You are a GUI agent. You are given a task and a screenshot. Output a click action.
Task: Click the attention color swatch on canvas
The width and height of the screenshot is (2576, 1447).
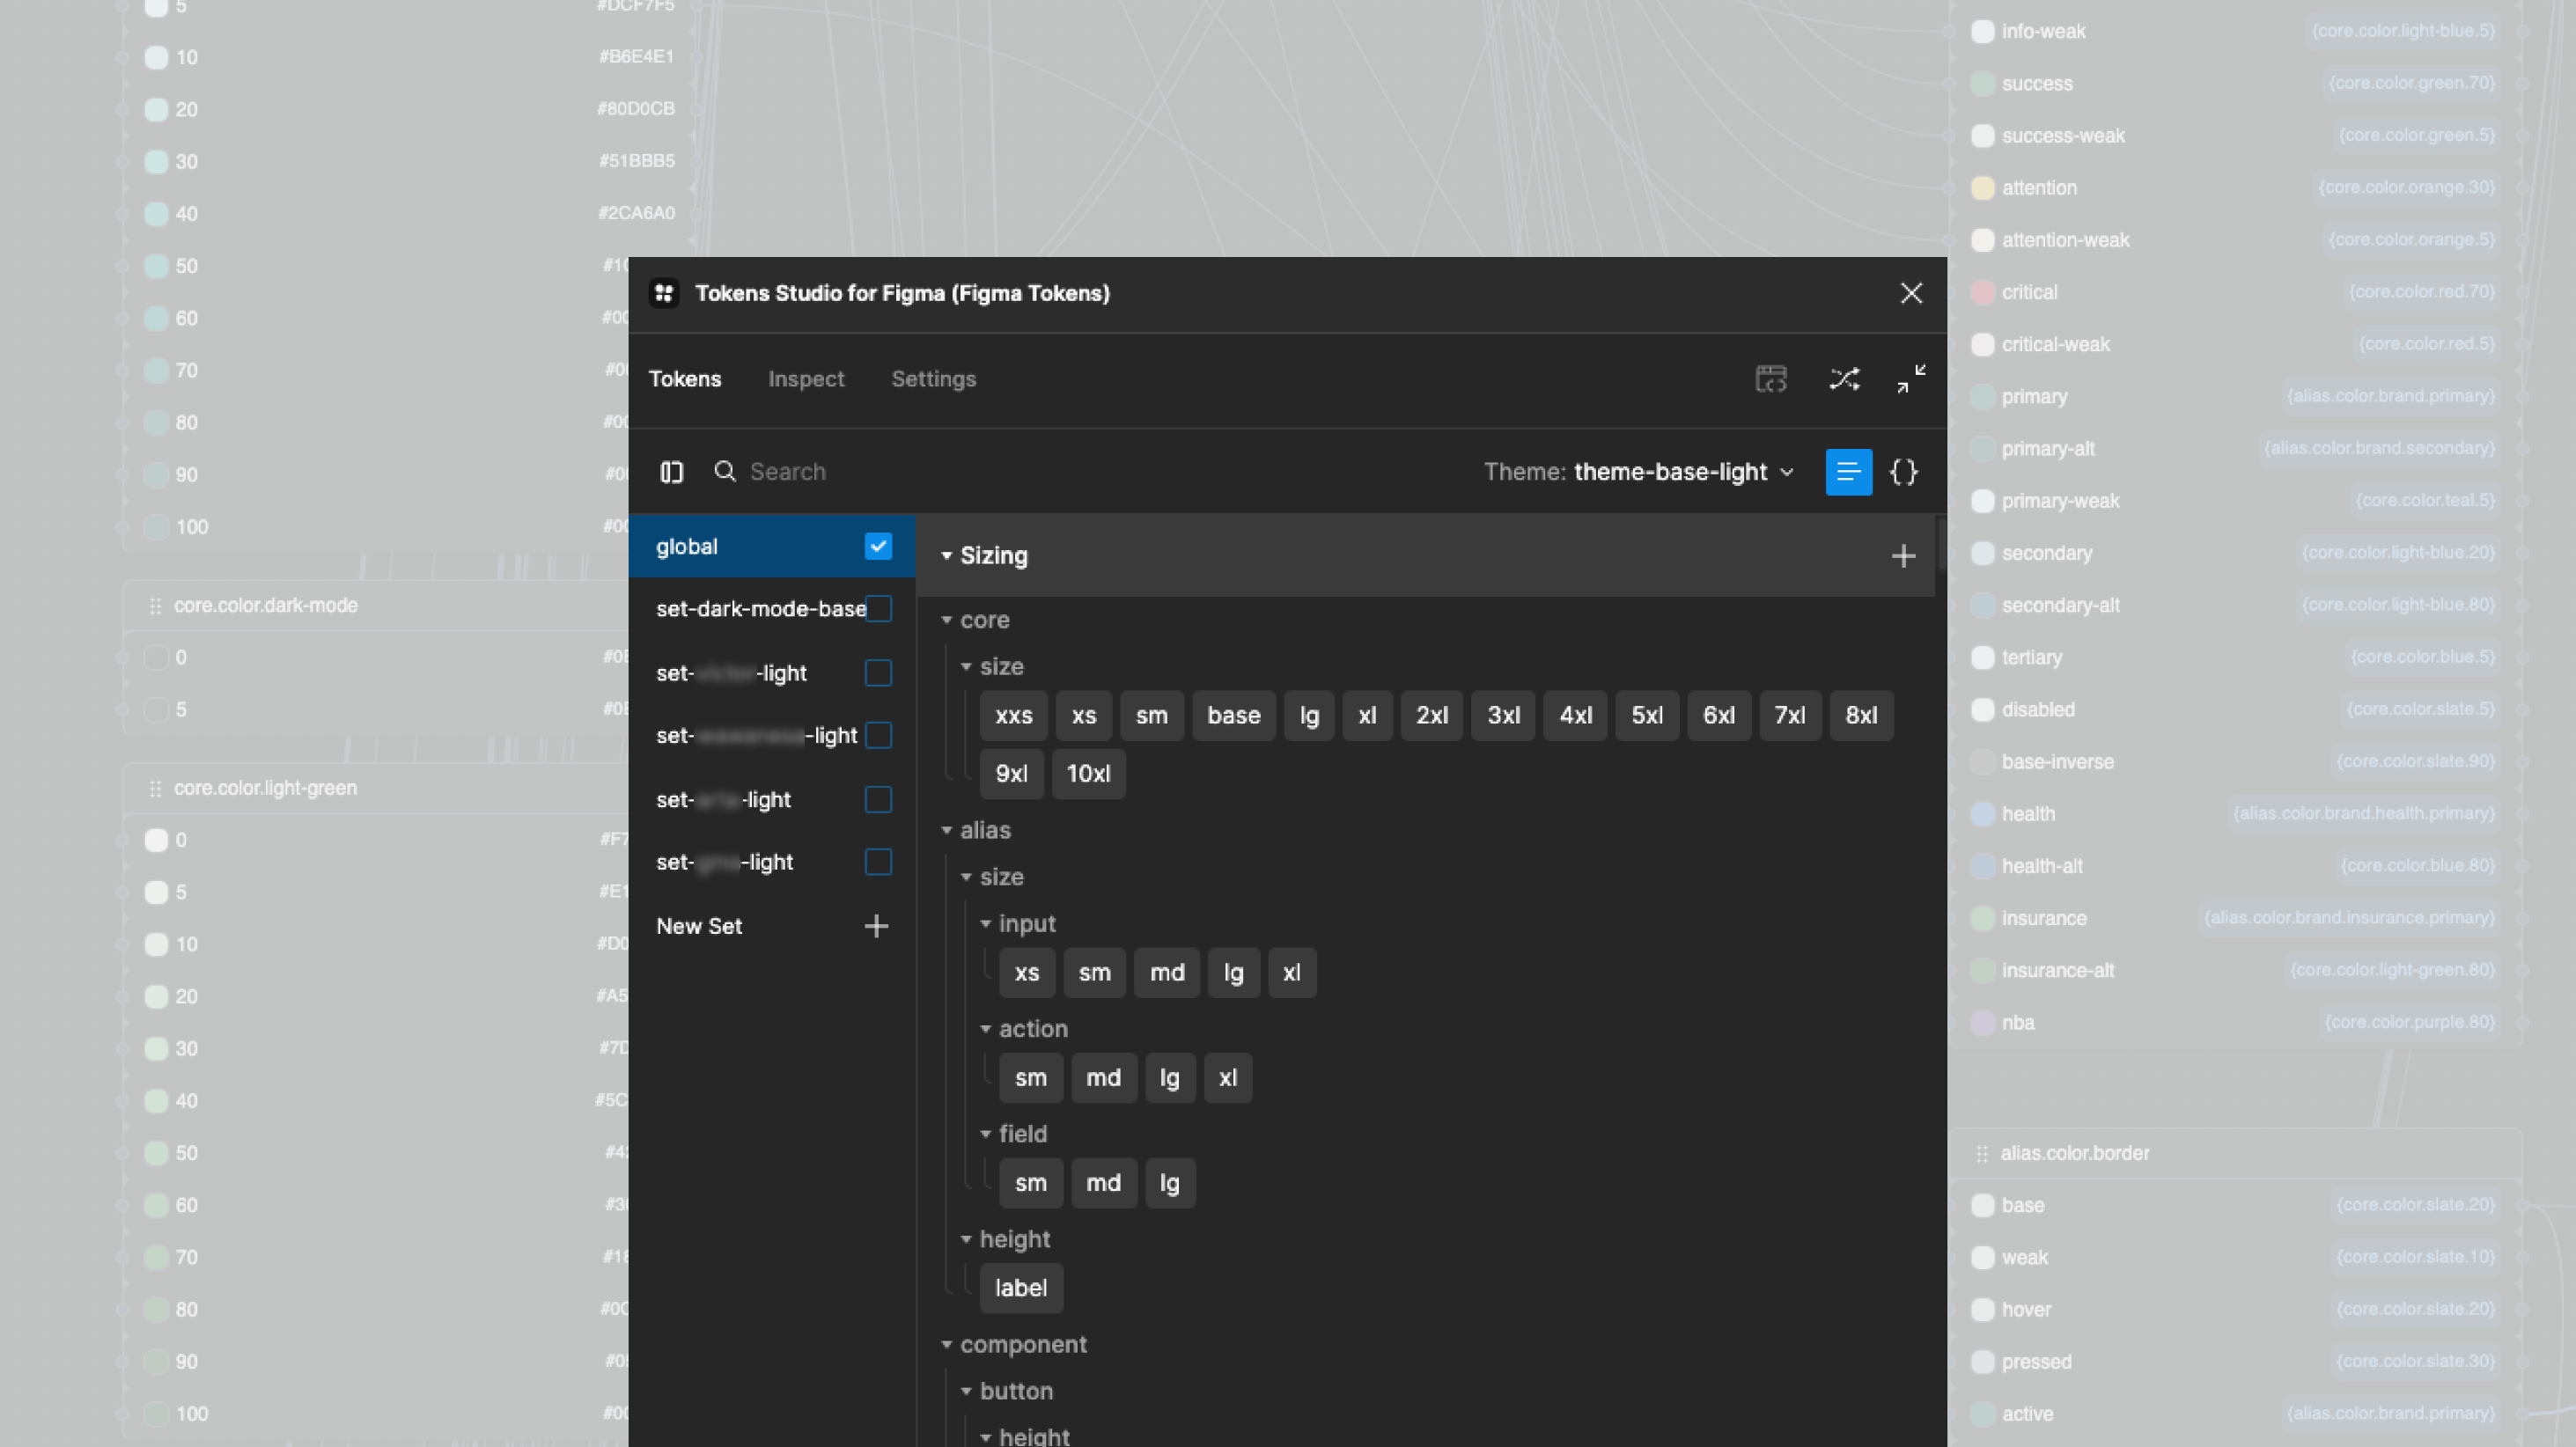[x=1982, y=188]
